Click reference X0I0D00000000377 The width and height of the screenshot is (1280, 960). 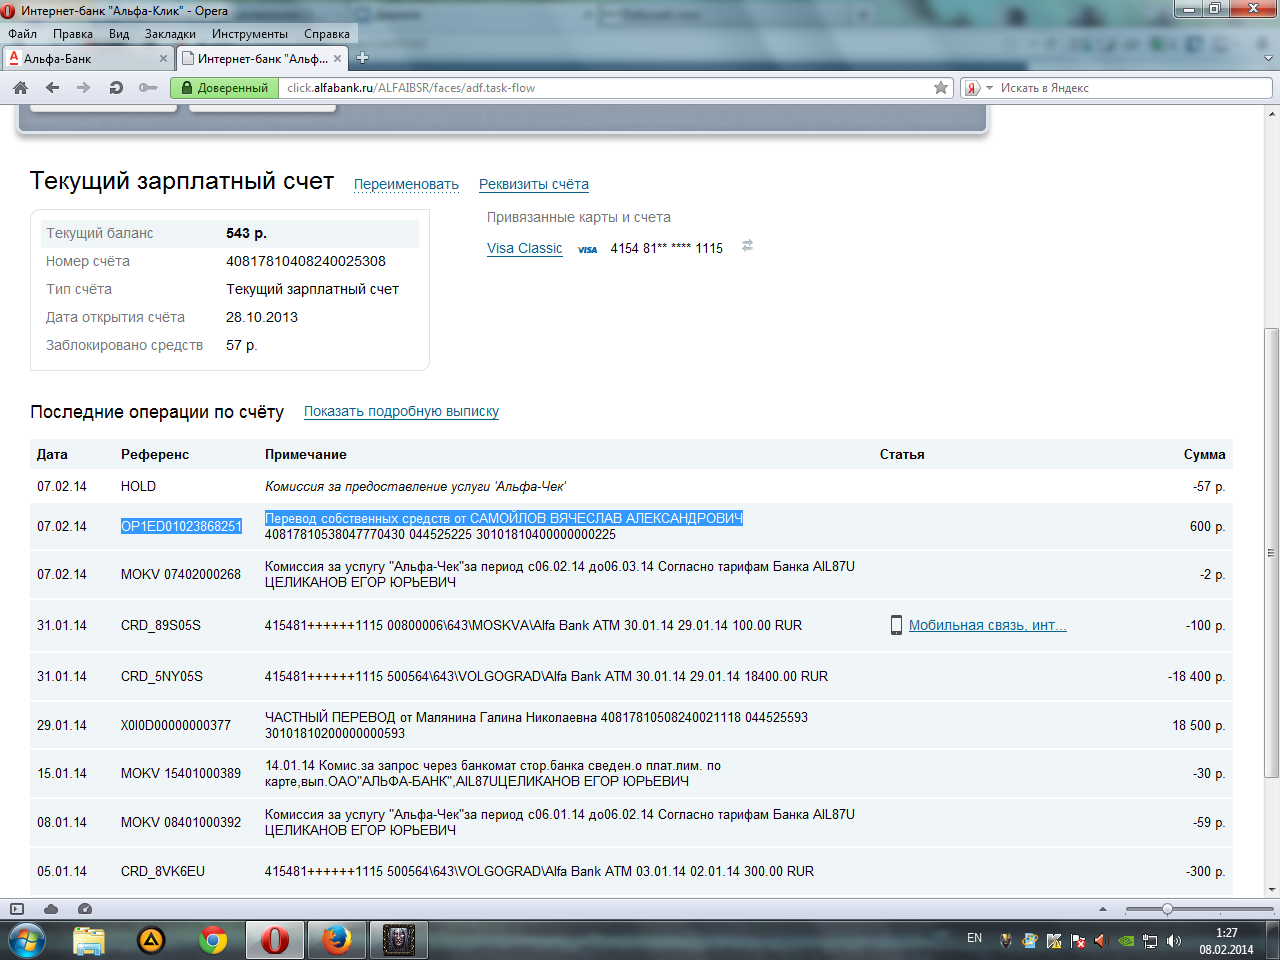[176, 725]
